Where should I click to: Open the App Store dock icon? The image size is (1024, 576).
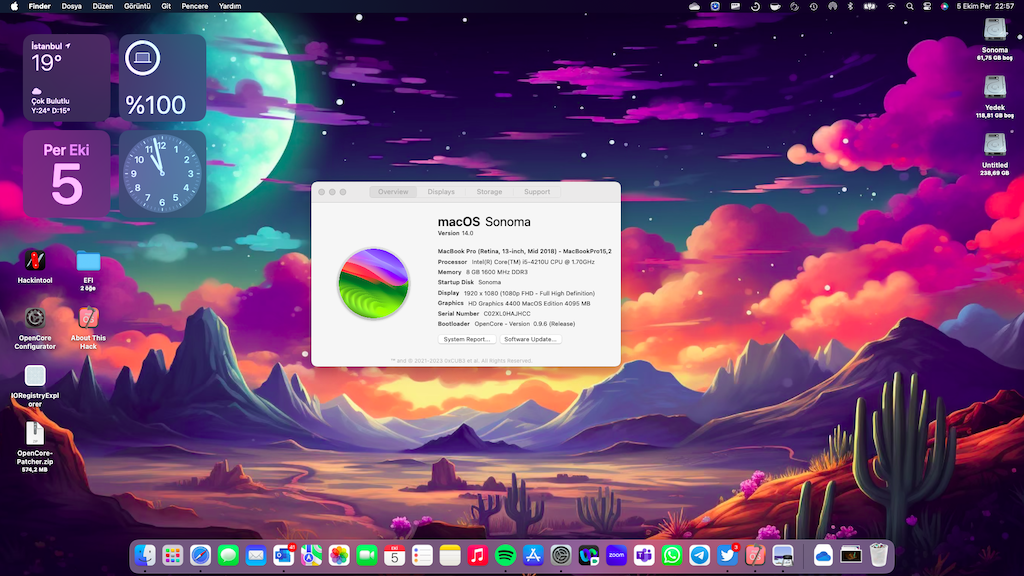pos(533,555)
